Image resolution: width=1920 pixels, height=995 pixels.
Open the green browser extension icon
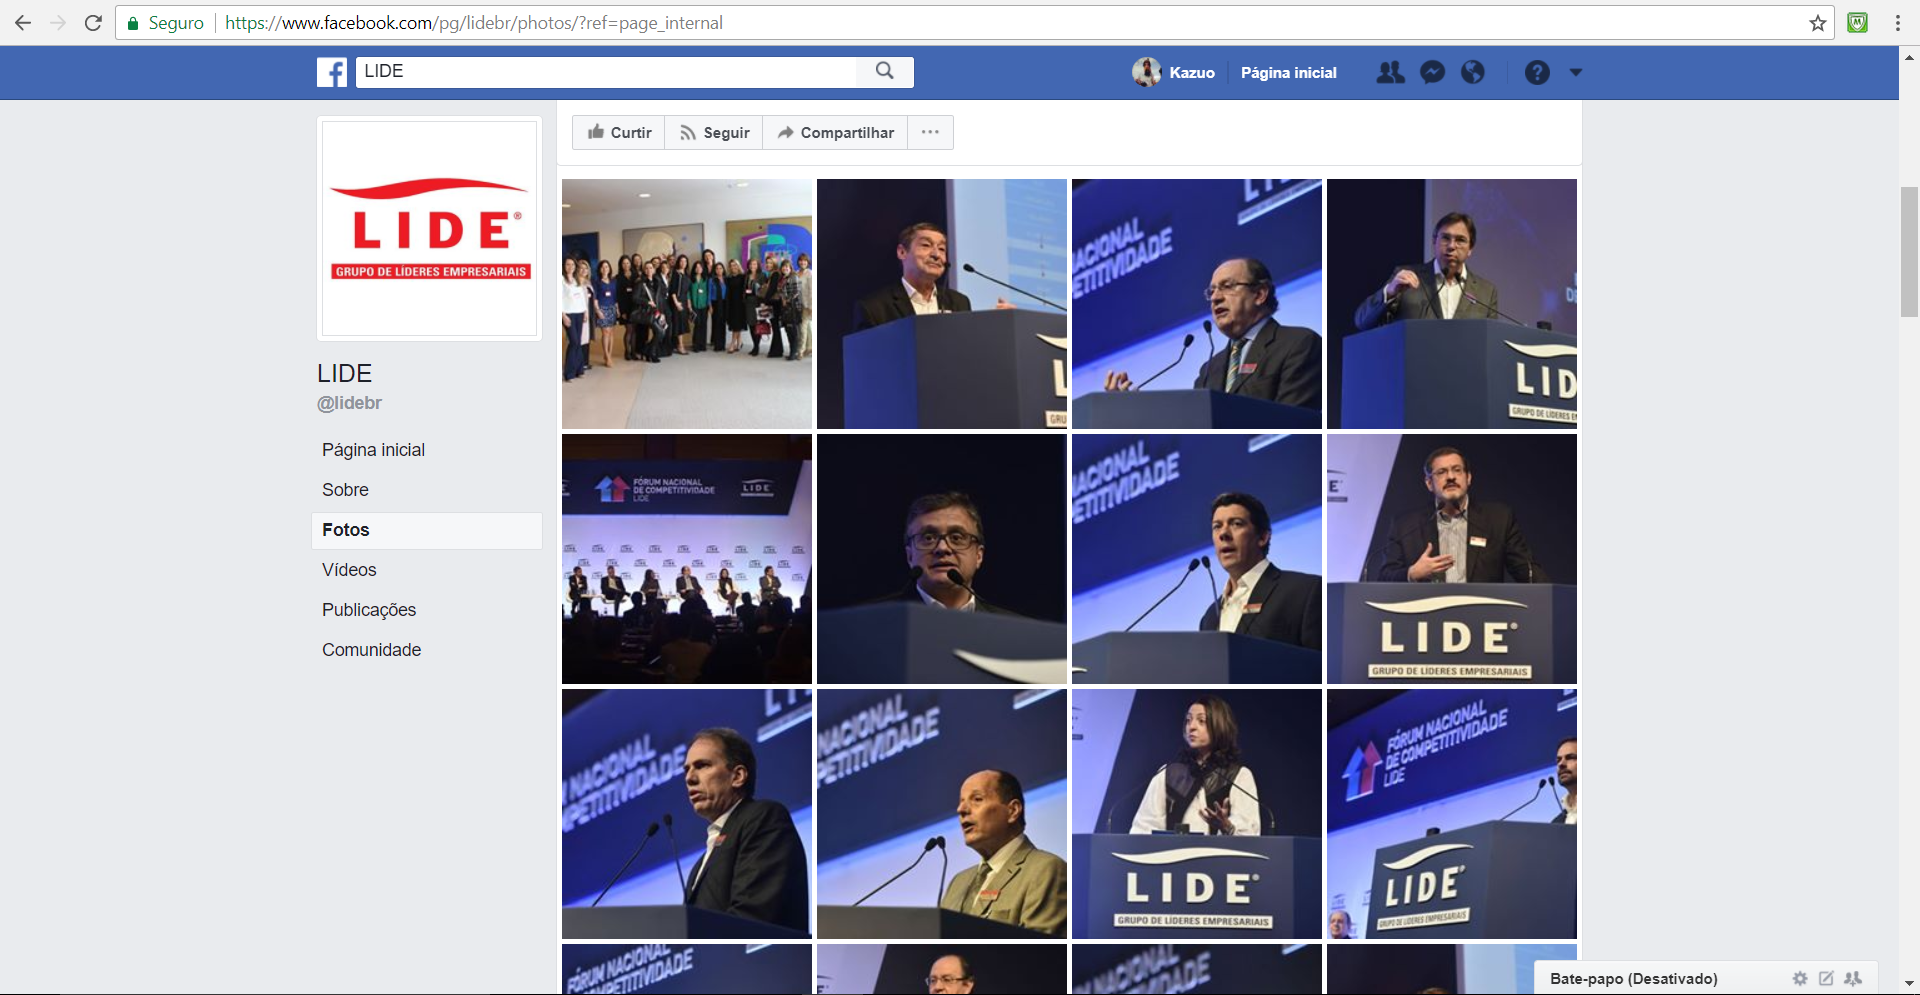pos(1858,22)
